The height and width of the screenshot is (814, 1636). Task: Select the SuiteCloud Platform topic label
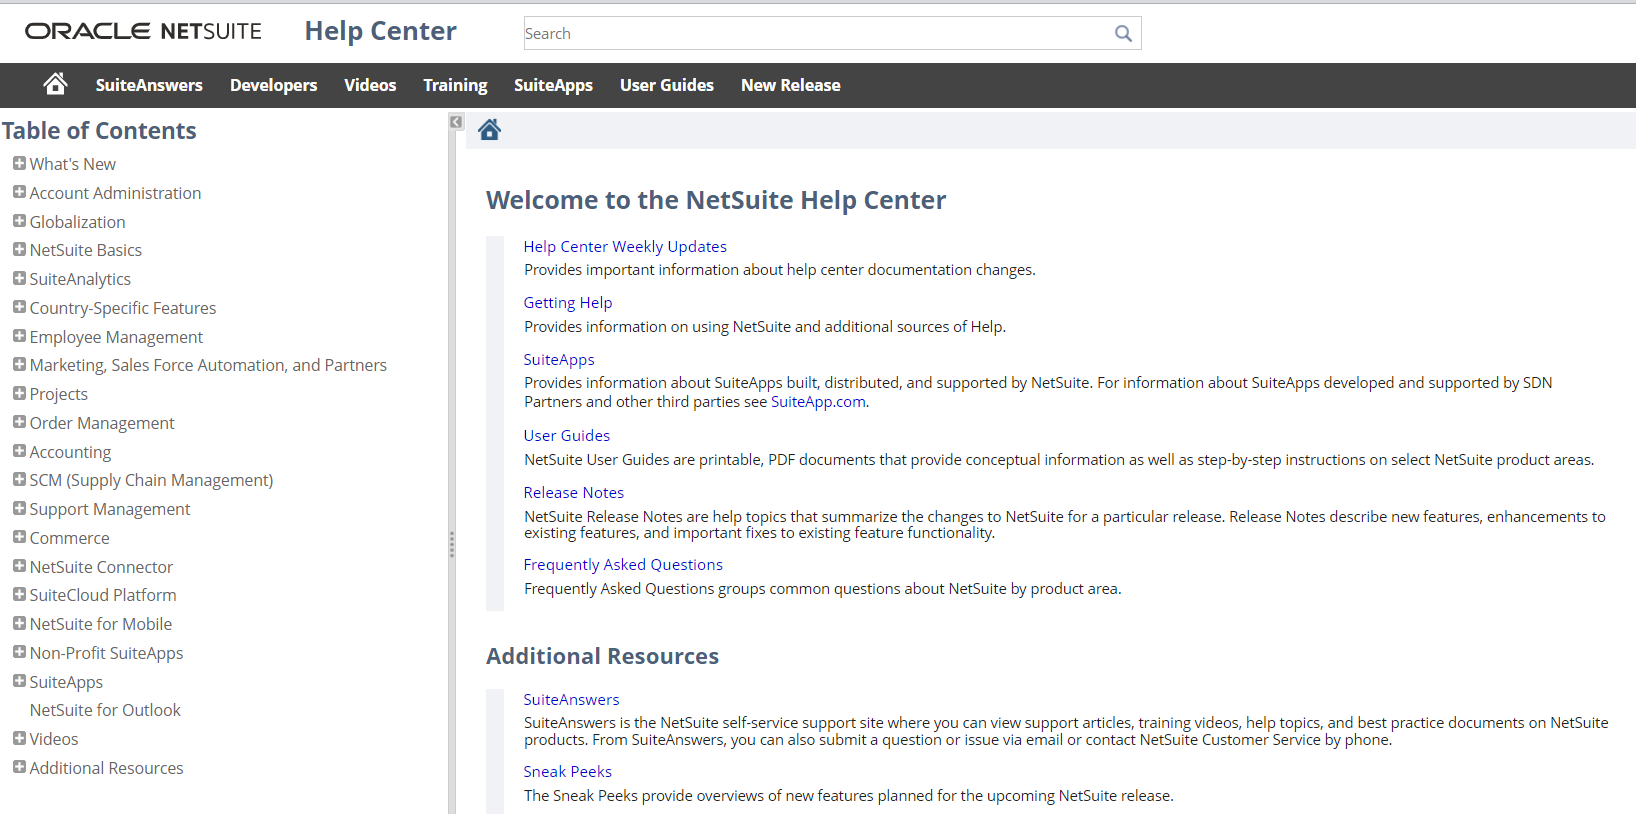103,595
